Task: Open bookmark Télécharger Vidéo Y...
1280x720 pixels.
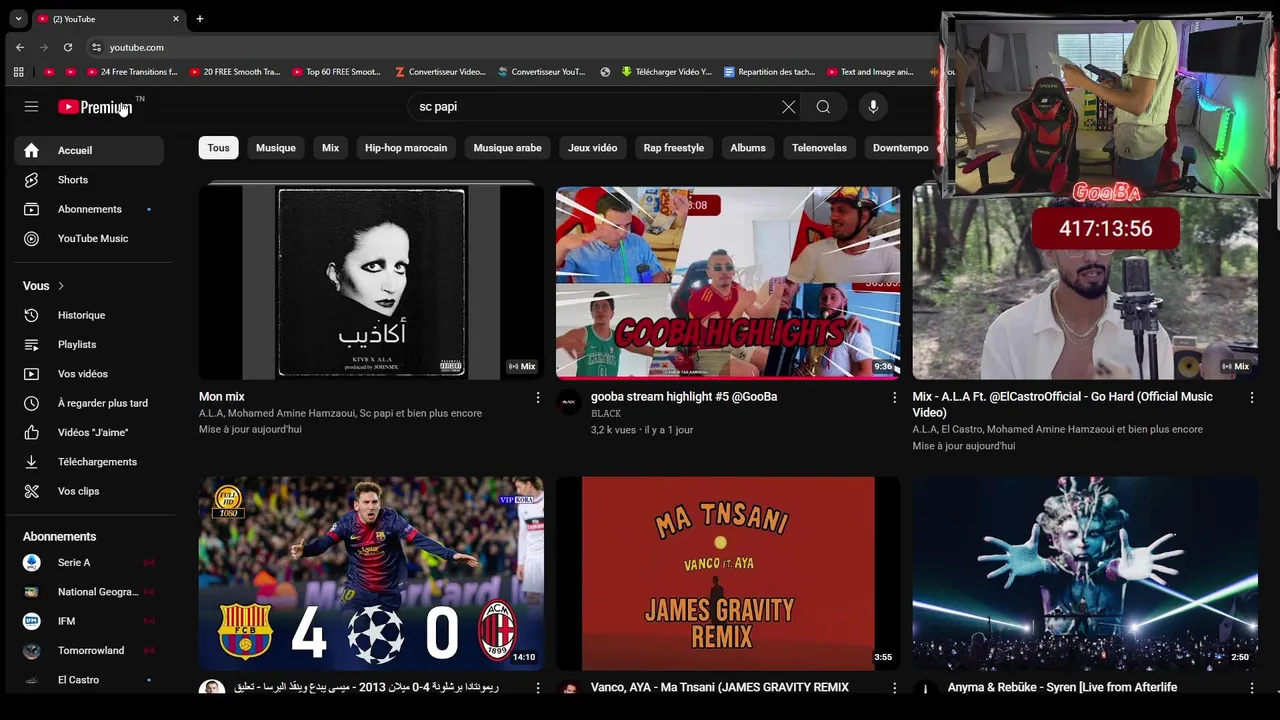Action: [x=667, y=72]
